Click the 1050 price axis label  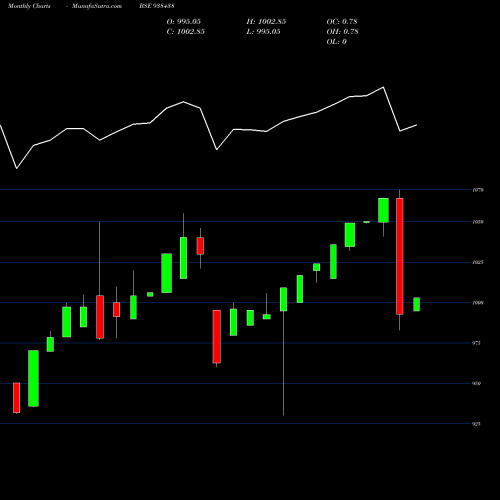[478, 222]
